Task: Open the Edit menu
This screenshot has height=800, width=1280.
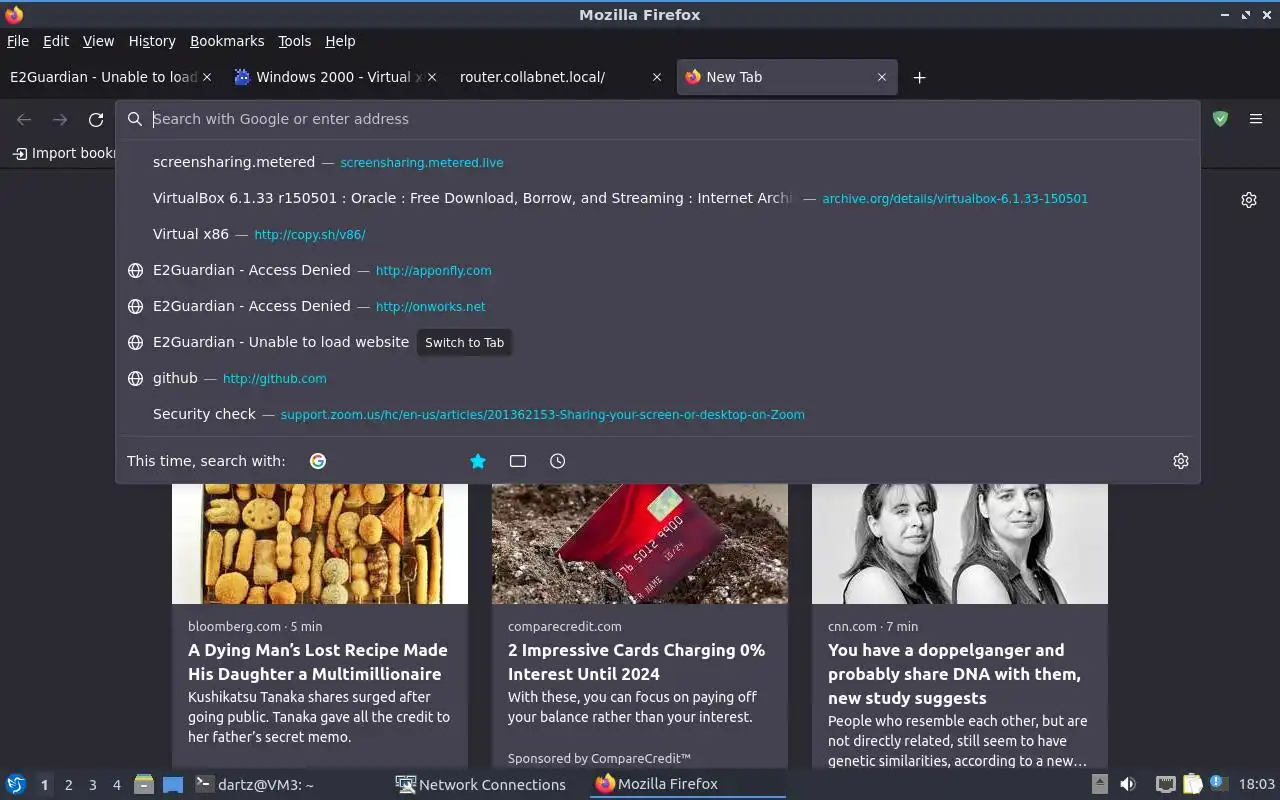Action: 56,41
